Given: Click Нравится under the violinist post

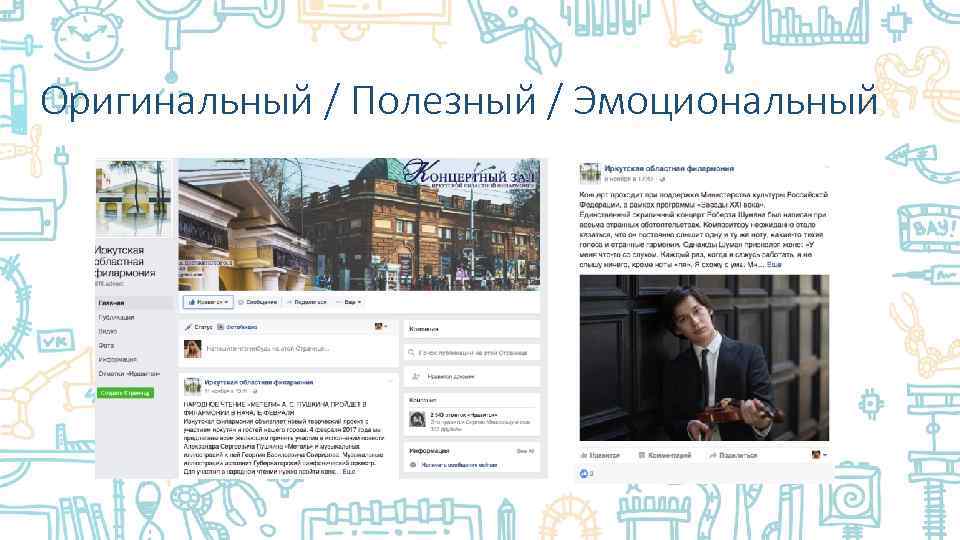Looking at the screenshot, I should point(600,456).
